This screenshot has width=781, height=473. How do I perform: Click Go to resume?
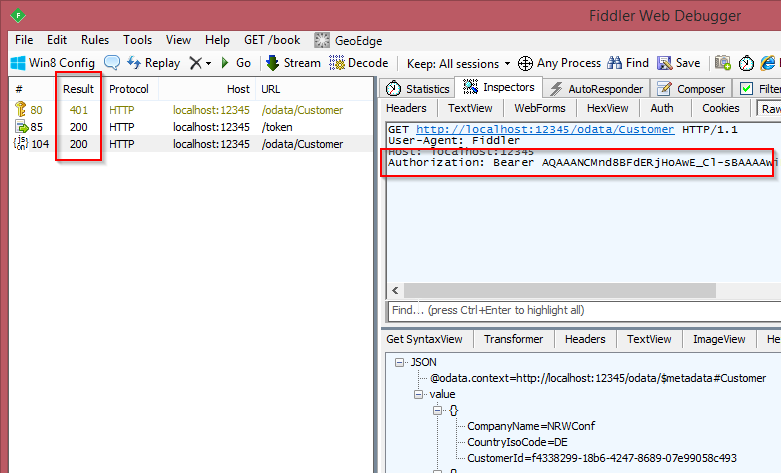point(236,63)
